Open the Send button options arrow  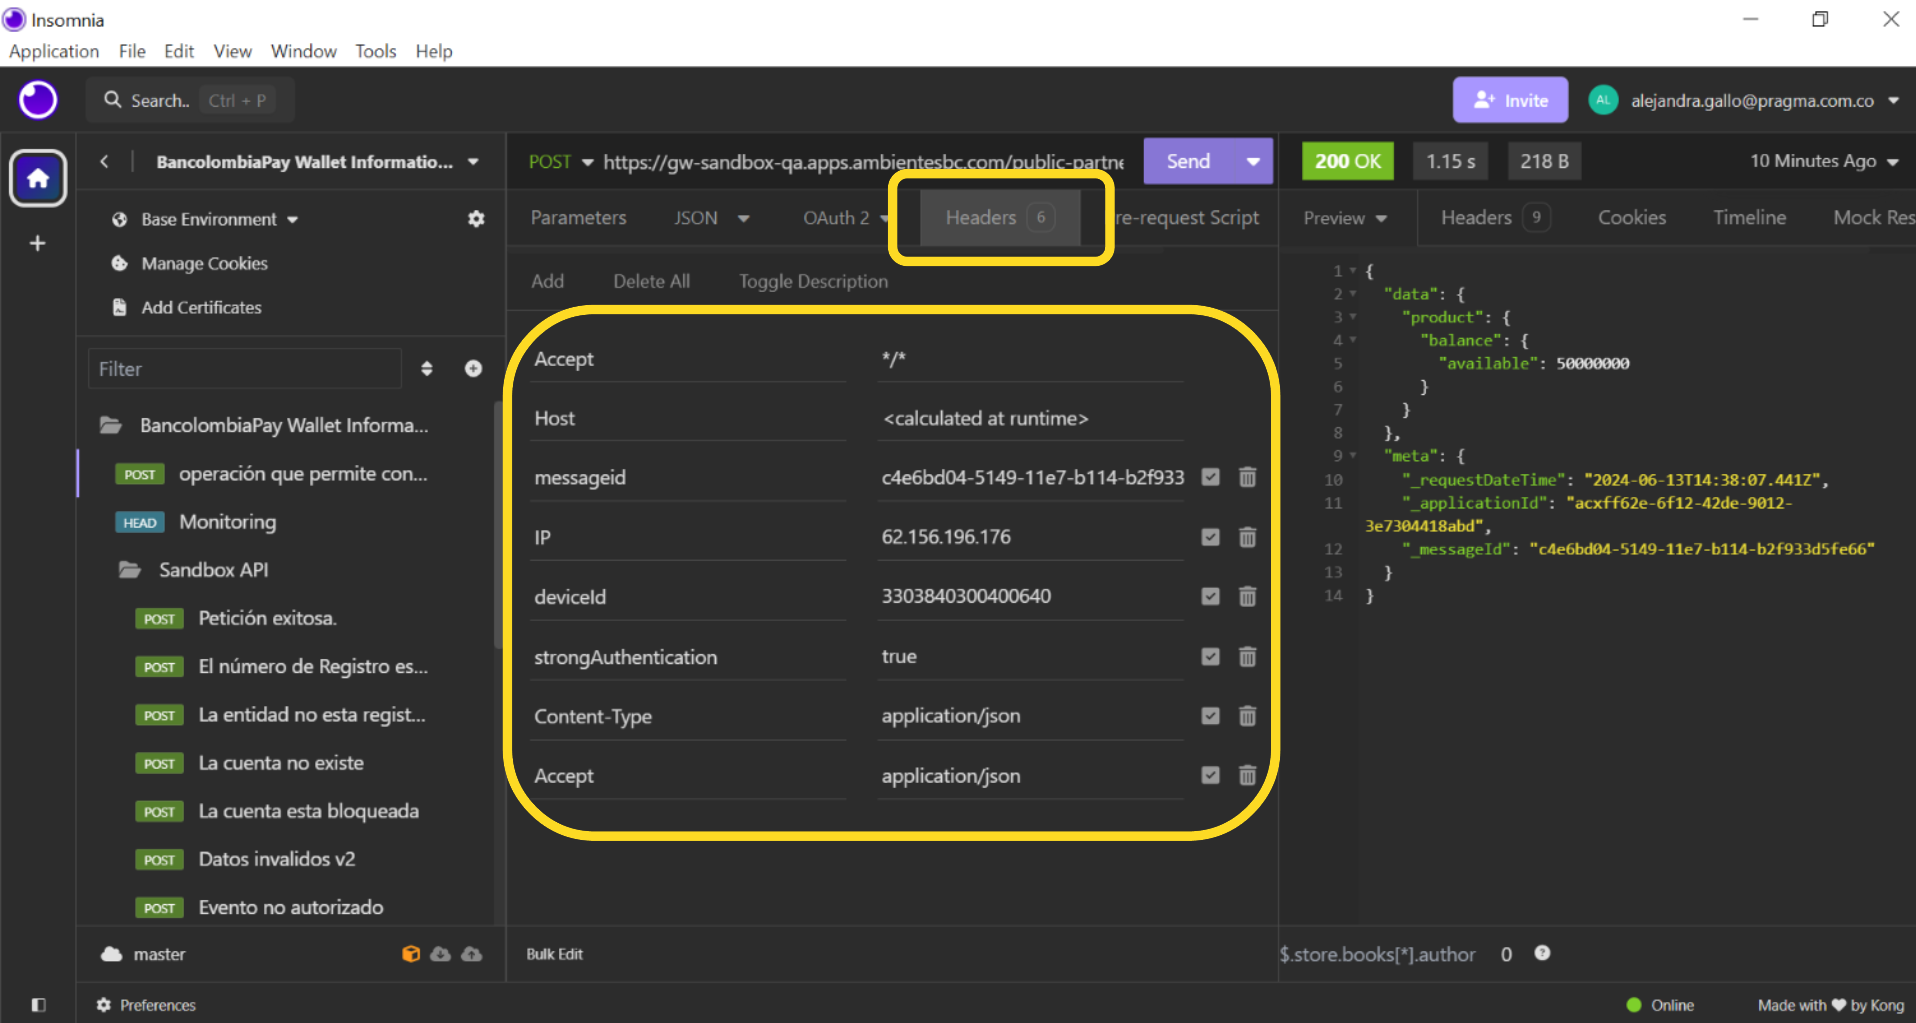1253,161
